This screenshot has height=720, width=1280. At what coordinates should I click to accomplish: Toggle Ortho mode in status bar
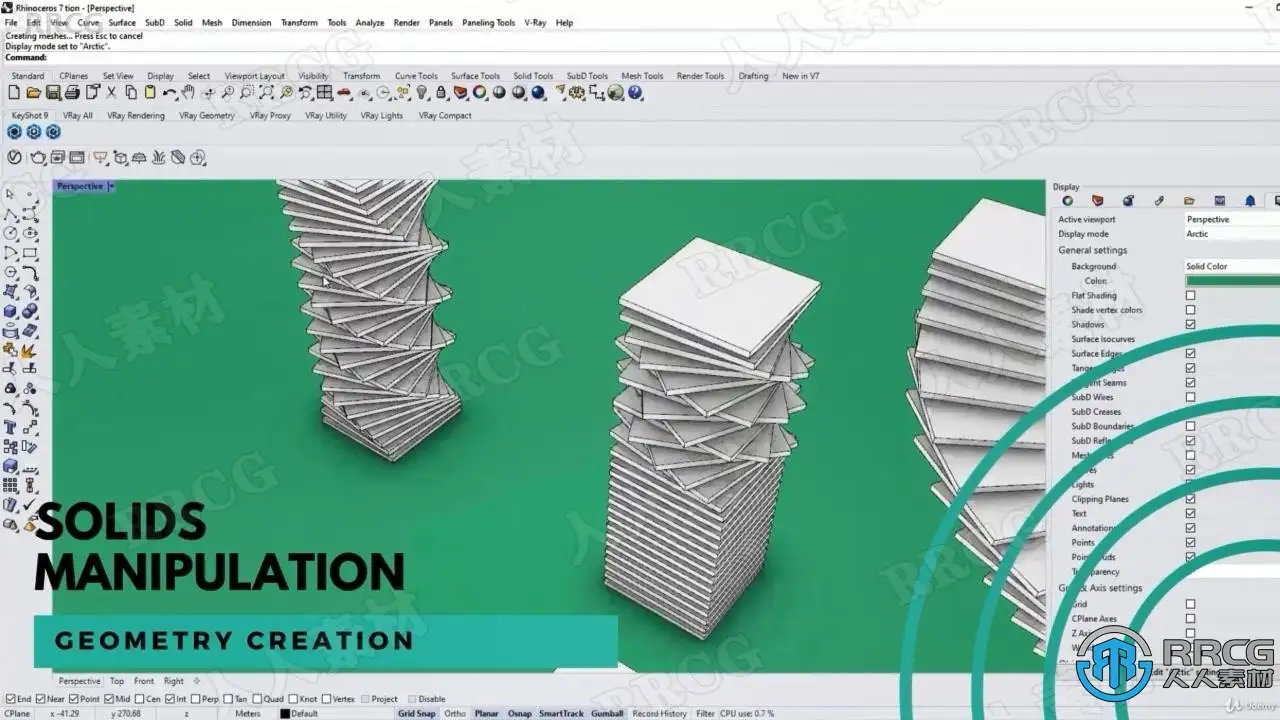(455, 714)
